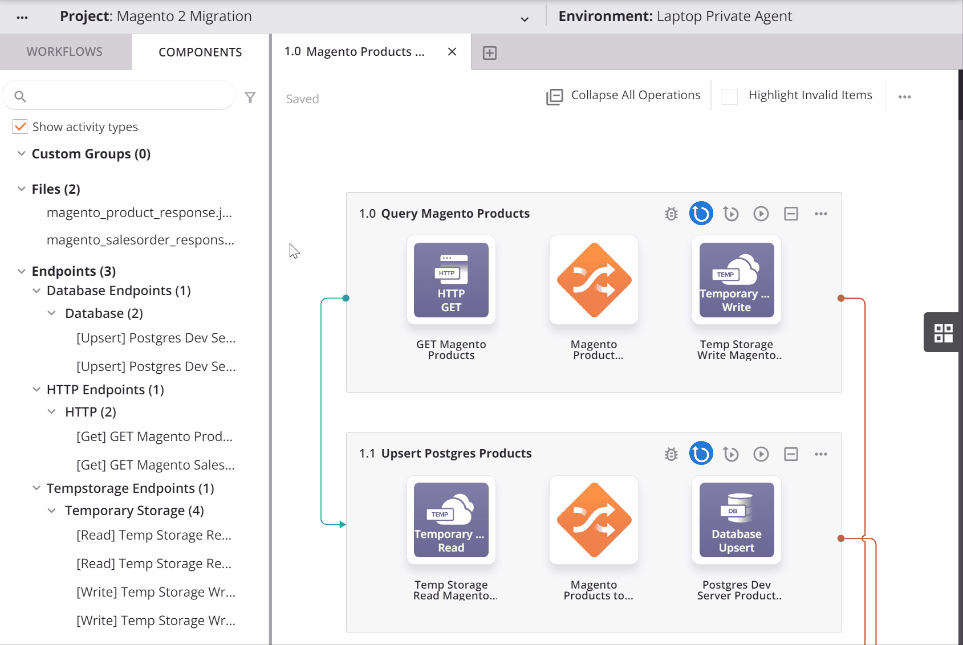Click the Query Magento Products operation title
Image resolution: width=963 pixels, height=645 pixels.
coord(455,213)
